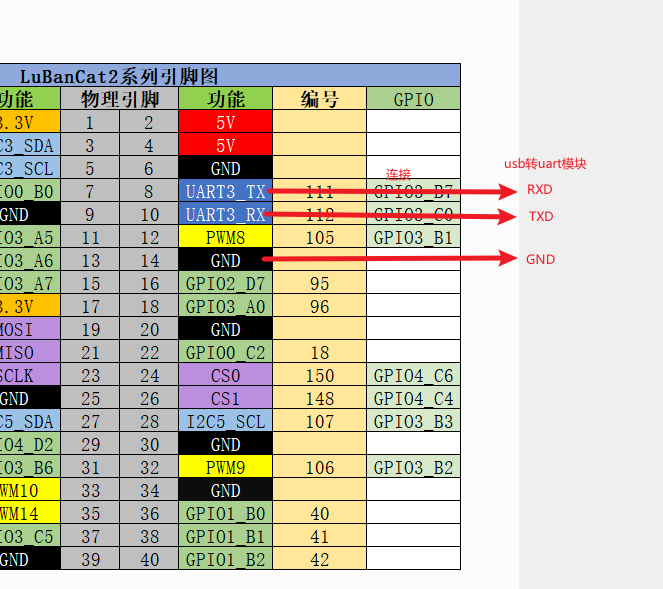663x589 pixels.
Task: Select physical pin 27 cell
Action: pos(90,421)
